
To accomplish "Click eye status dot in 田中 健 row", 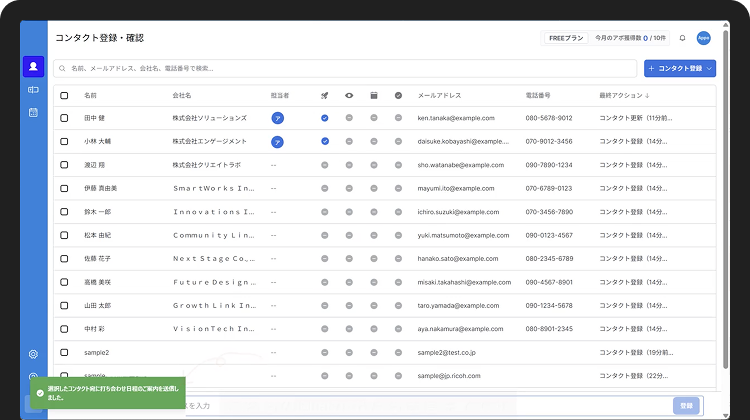I will (x=349, y=118).
